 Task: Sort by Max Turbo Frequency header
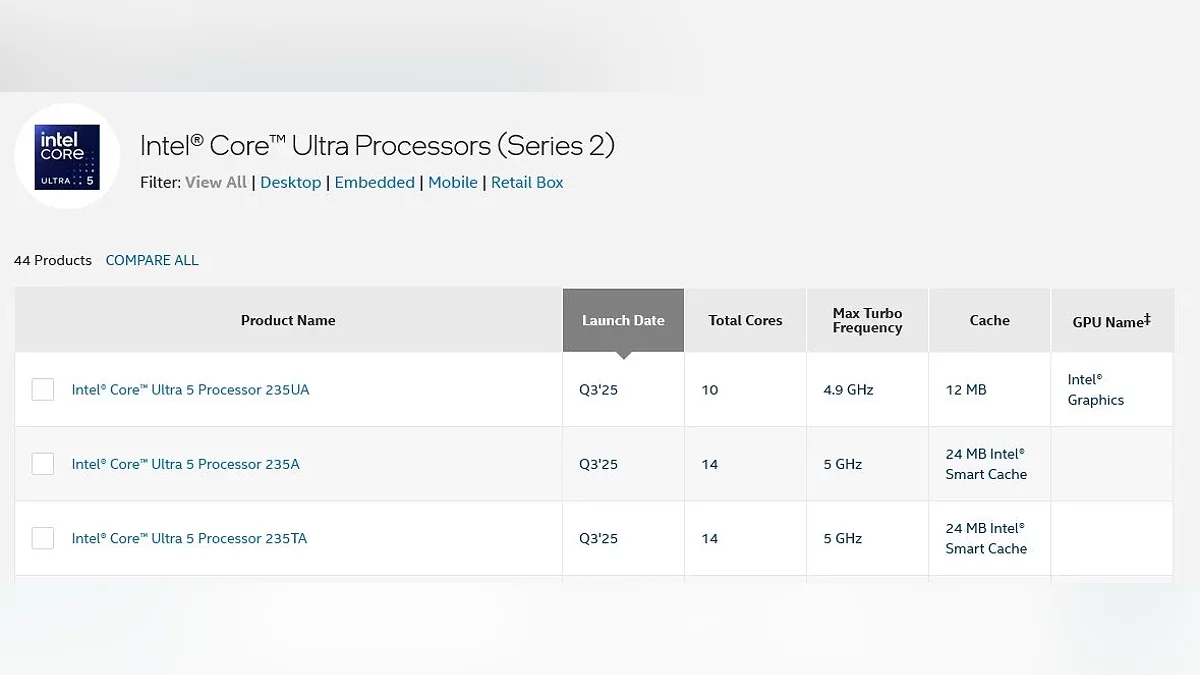pos(867,320)
